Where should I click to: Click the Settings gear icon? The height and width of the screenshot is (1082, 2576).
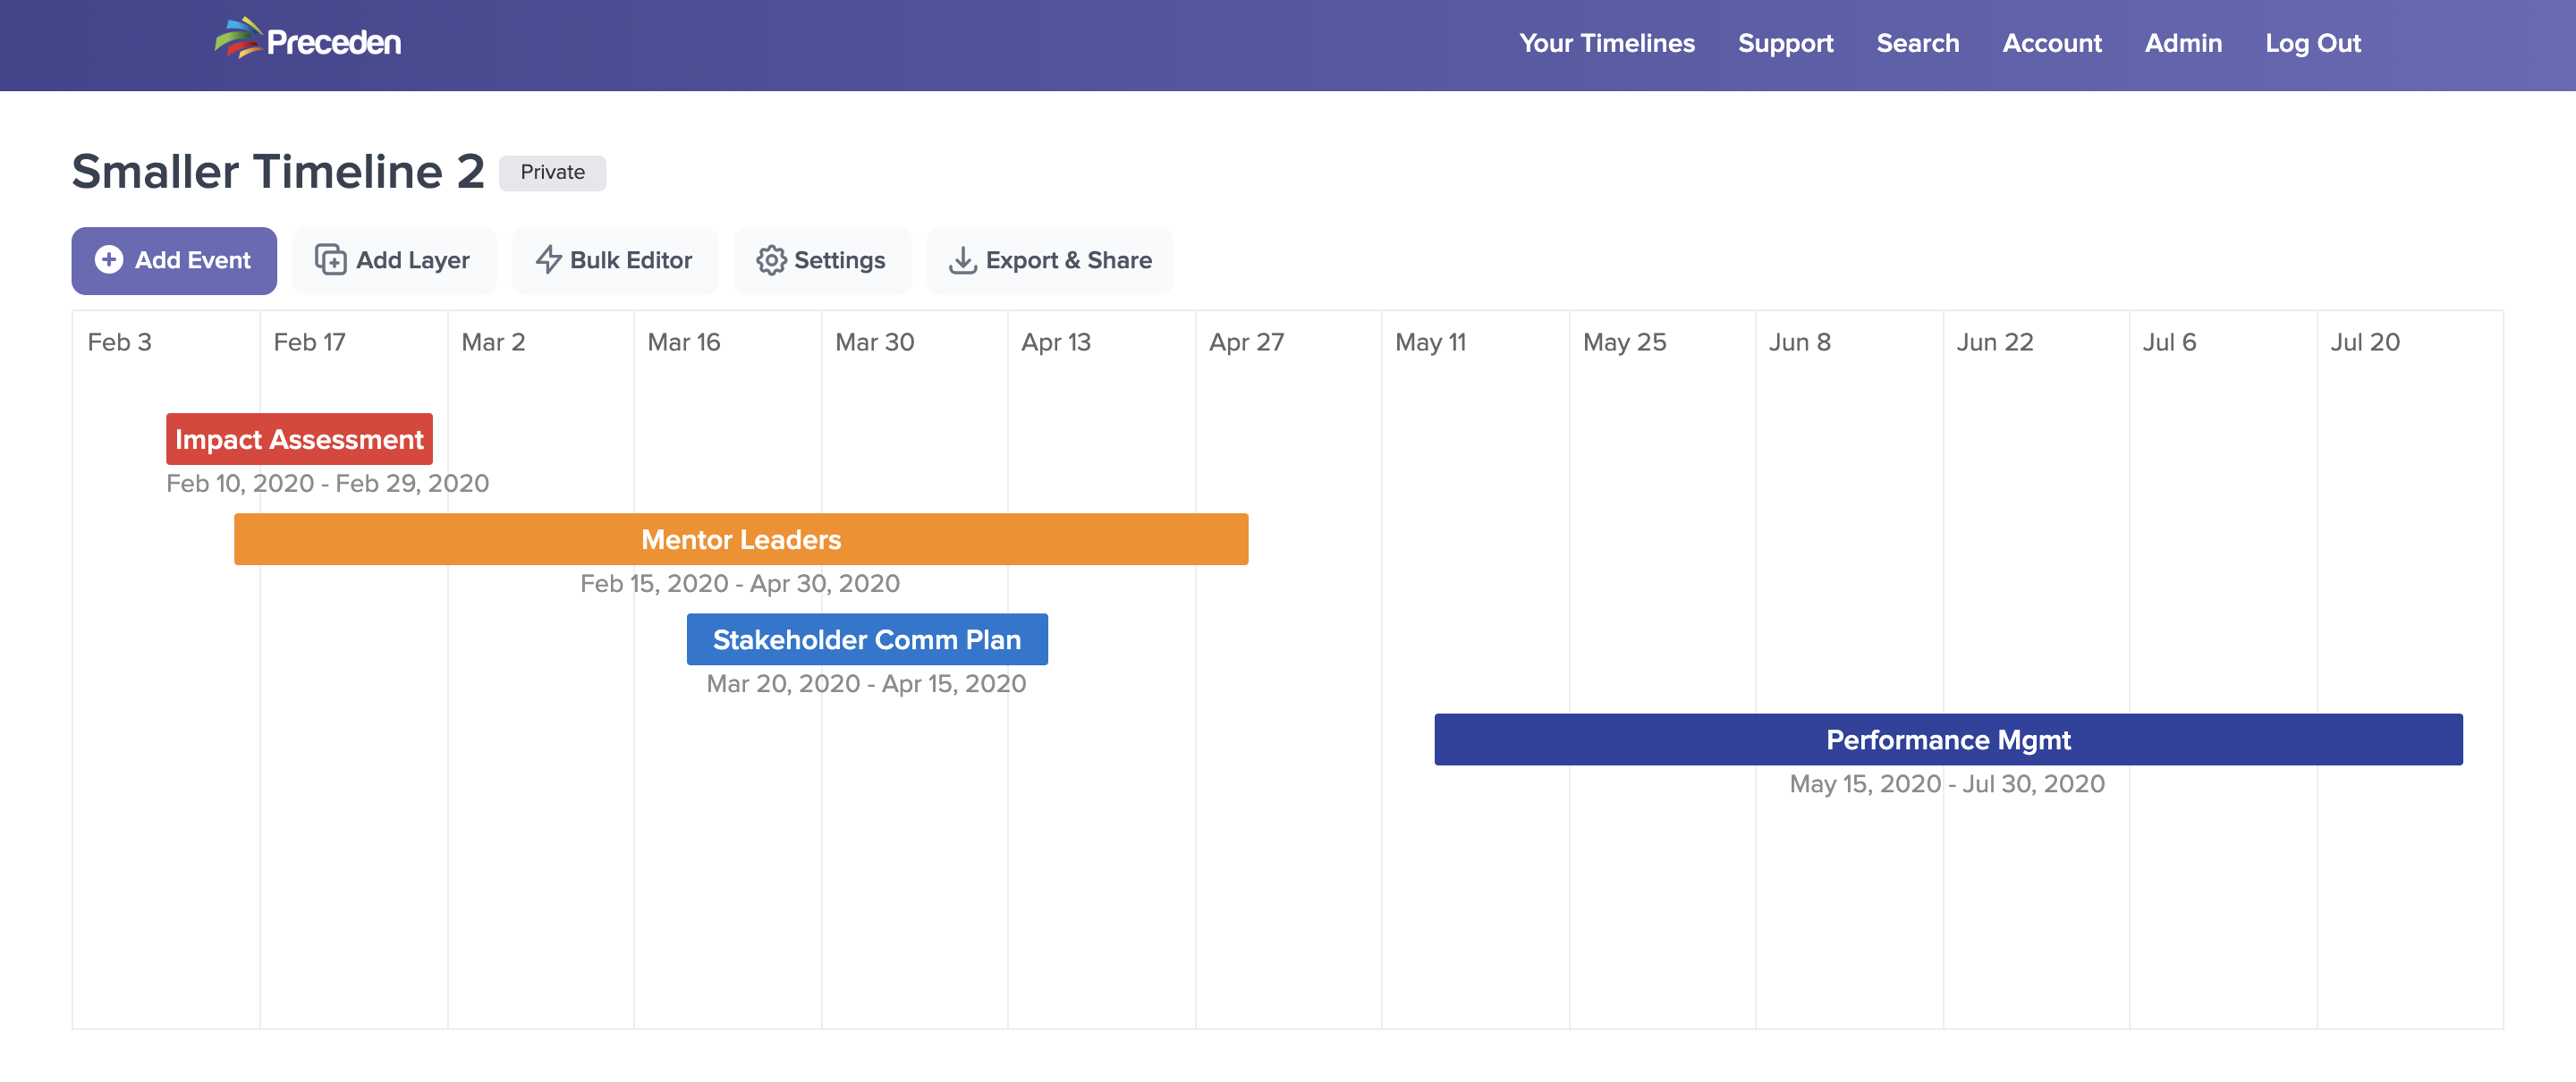click(770, 260)
